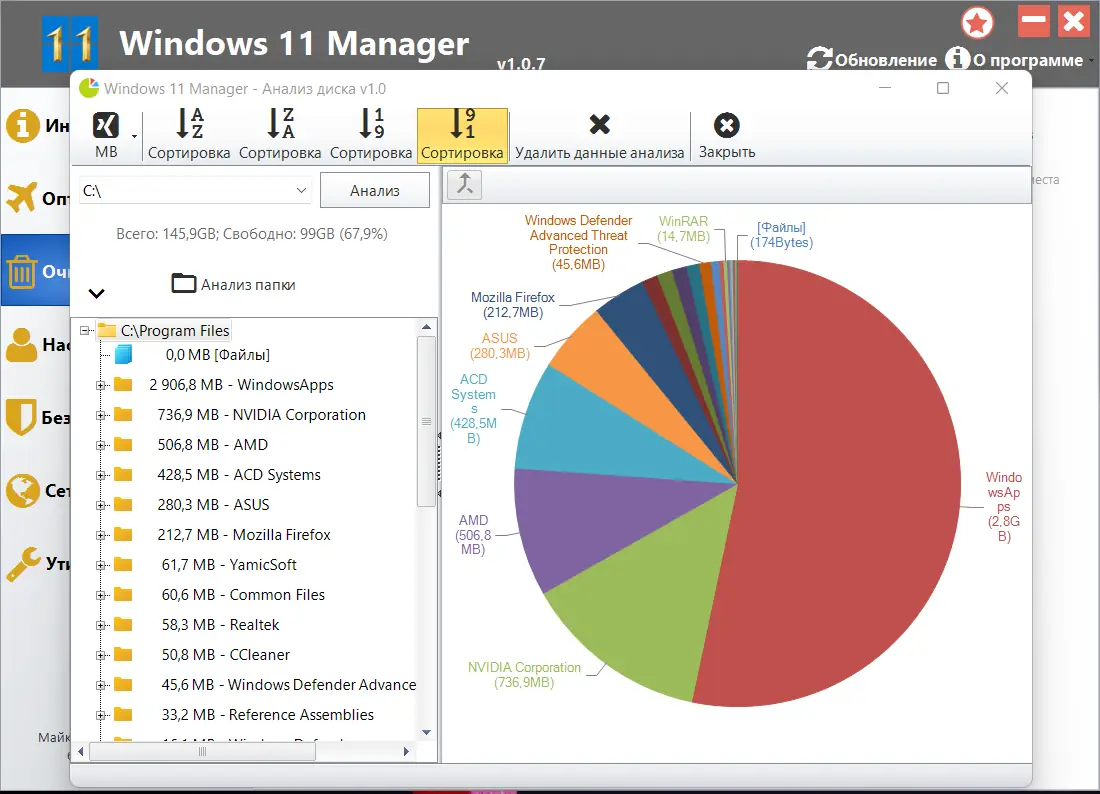This screenshot has width=1100, height=794.
Task: Collapse the C:\Program Files tree node
Action: [x=84, y=330]
